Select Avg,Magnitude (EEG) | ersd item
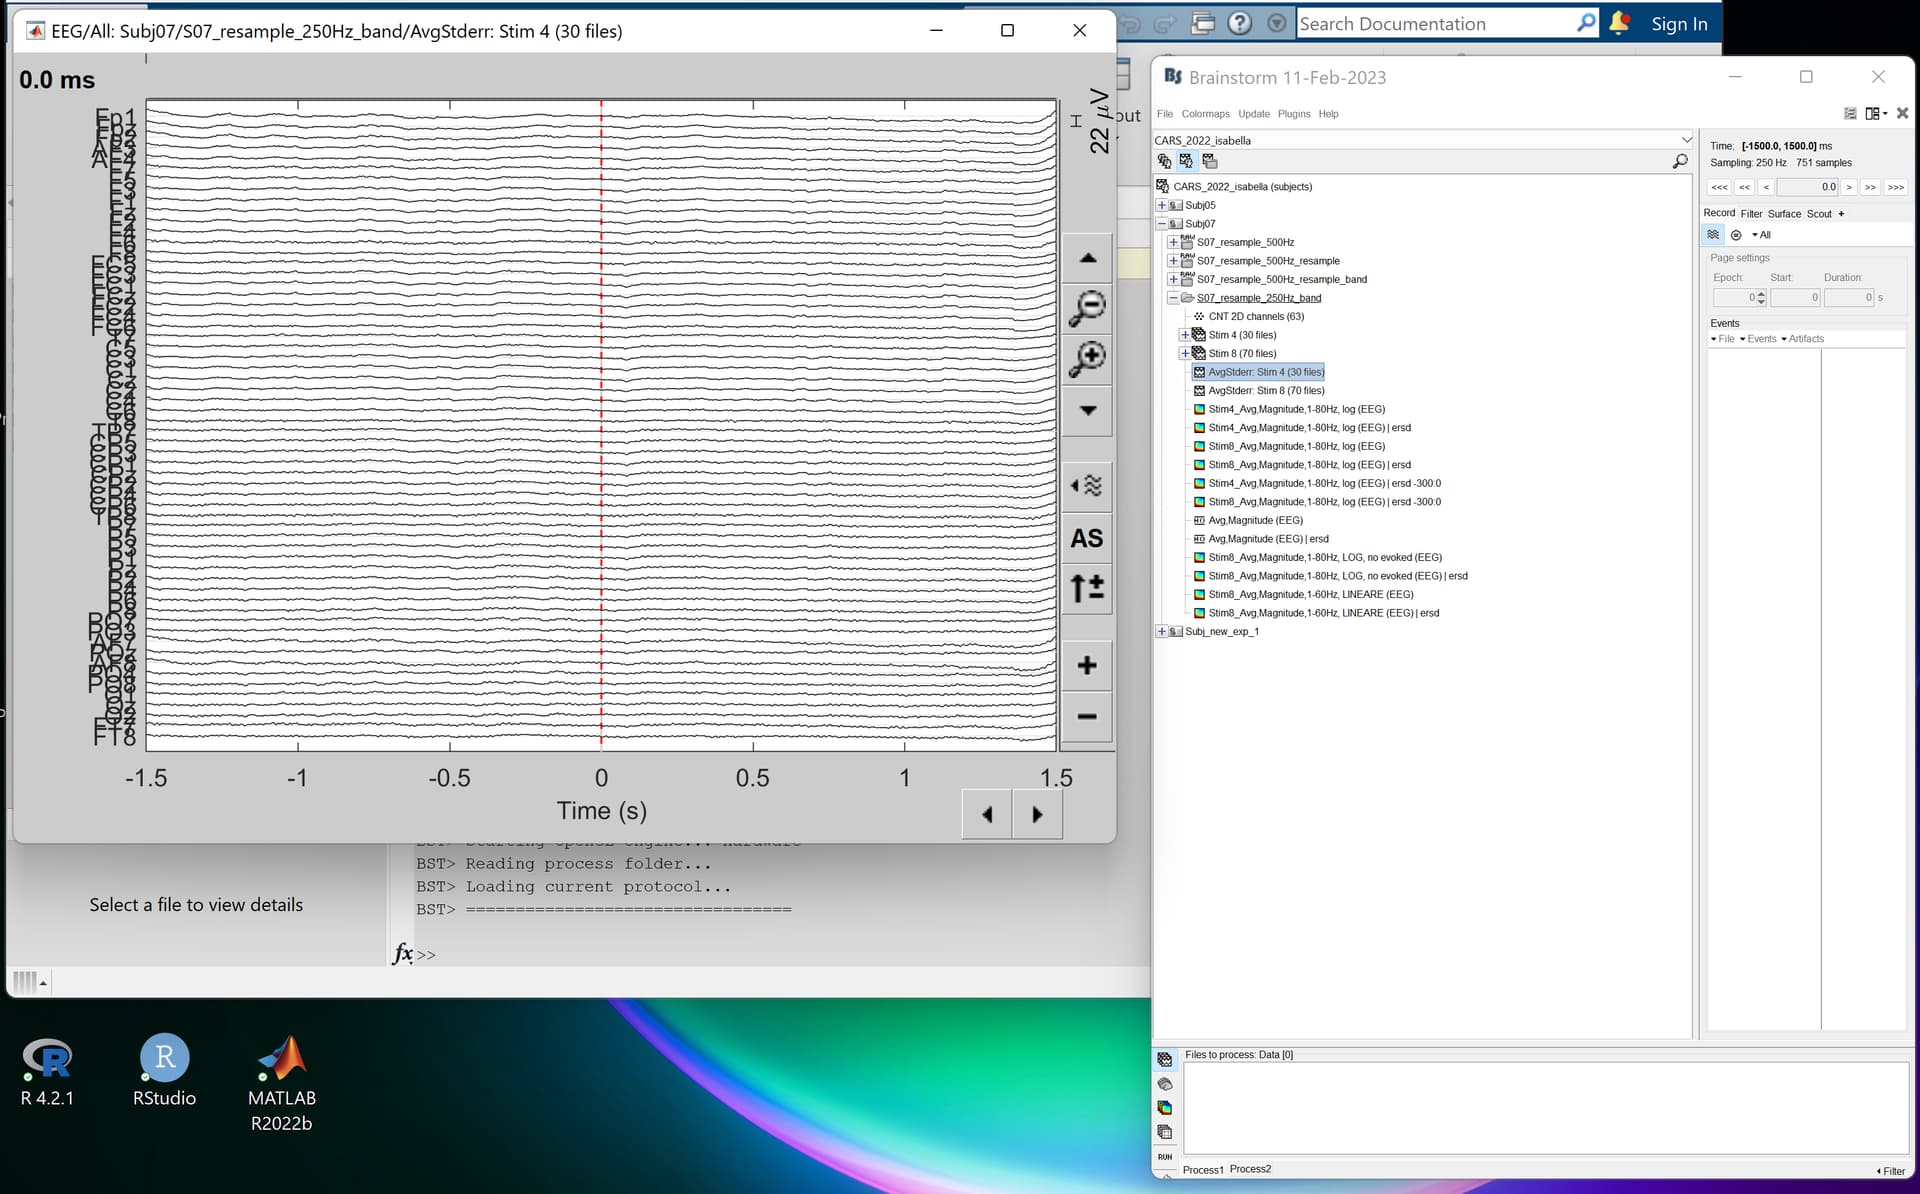This screenshot has height=1194, width=1920. pyautogui.click(x=1268, y=539)
